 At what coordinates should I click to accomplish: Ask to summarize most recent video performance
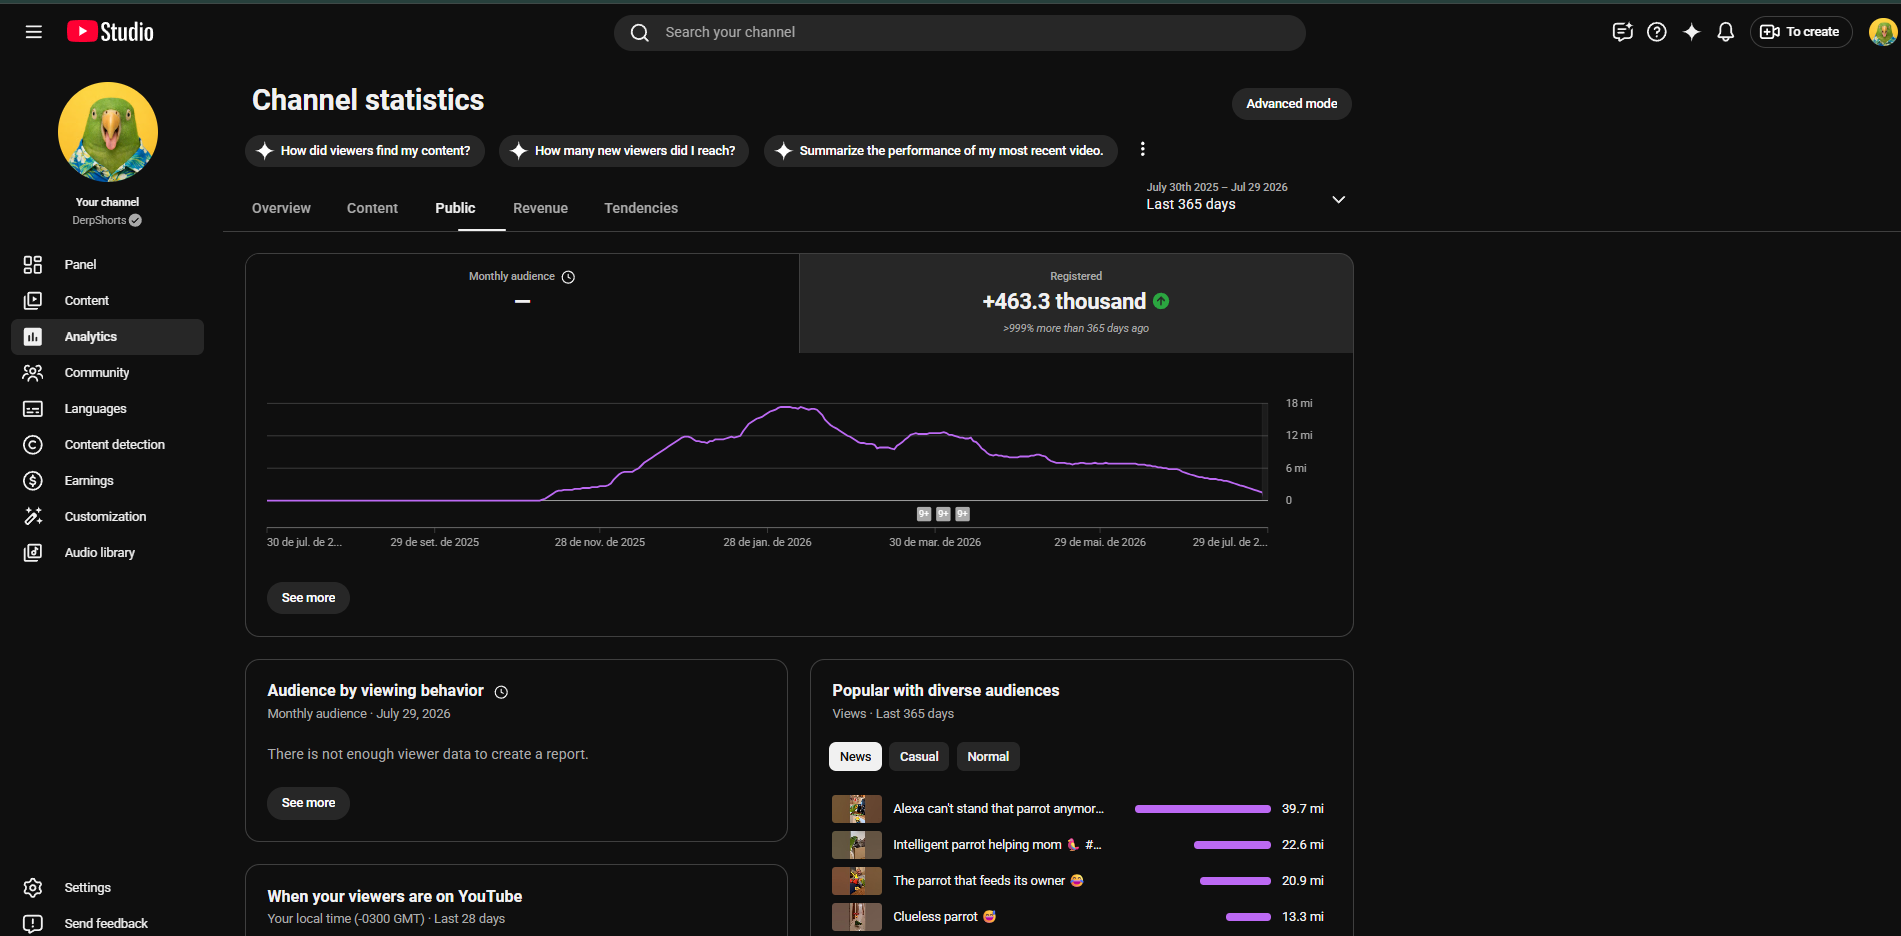(941, 151)
